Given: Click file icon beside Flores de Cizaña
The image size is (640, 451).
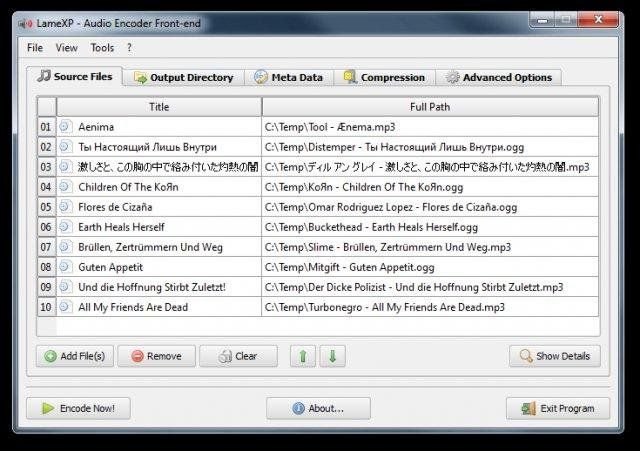Looking at the screenshot, I should coord(65,207).
